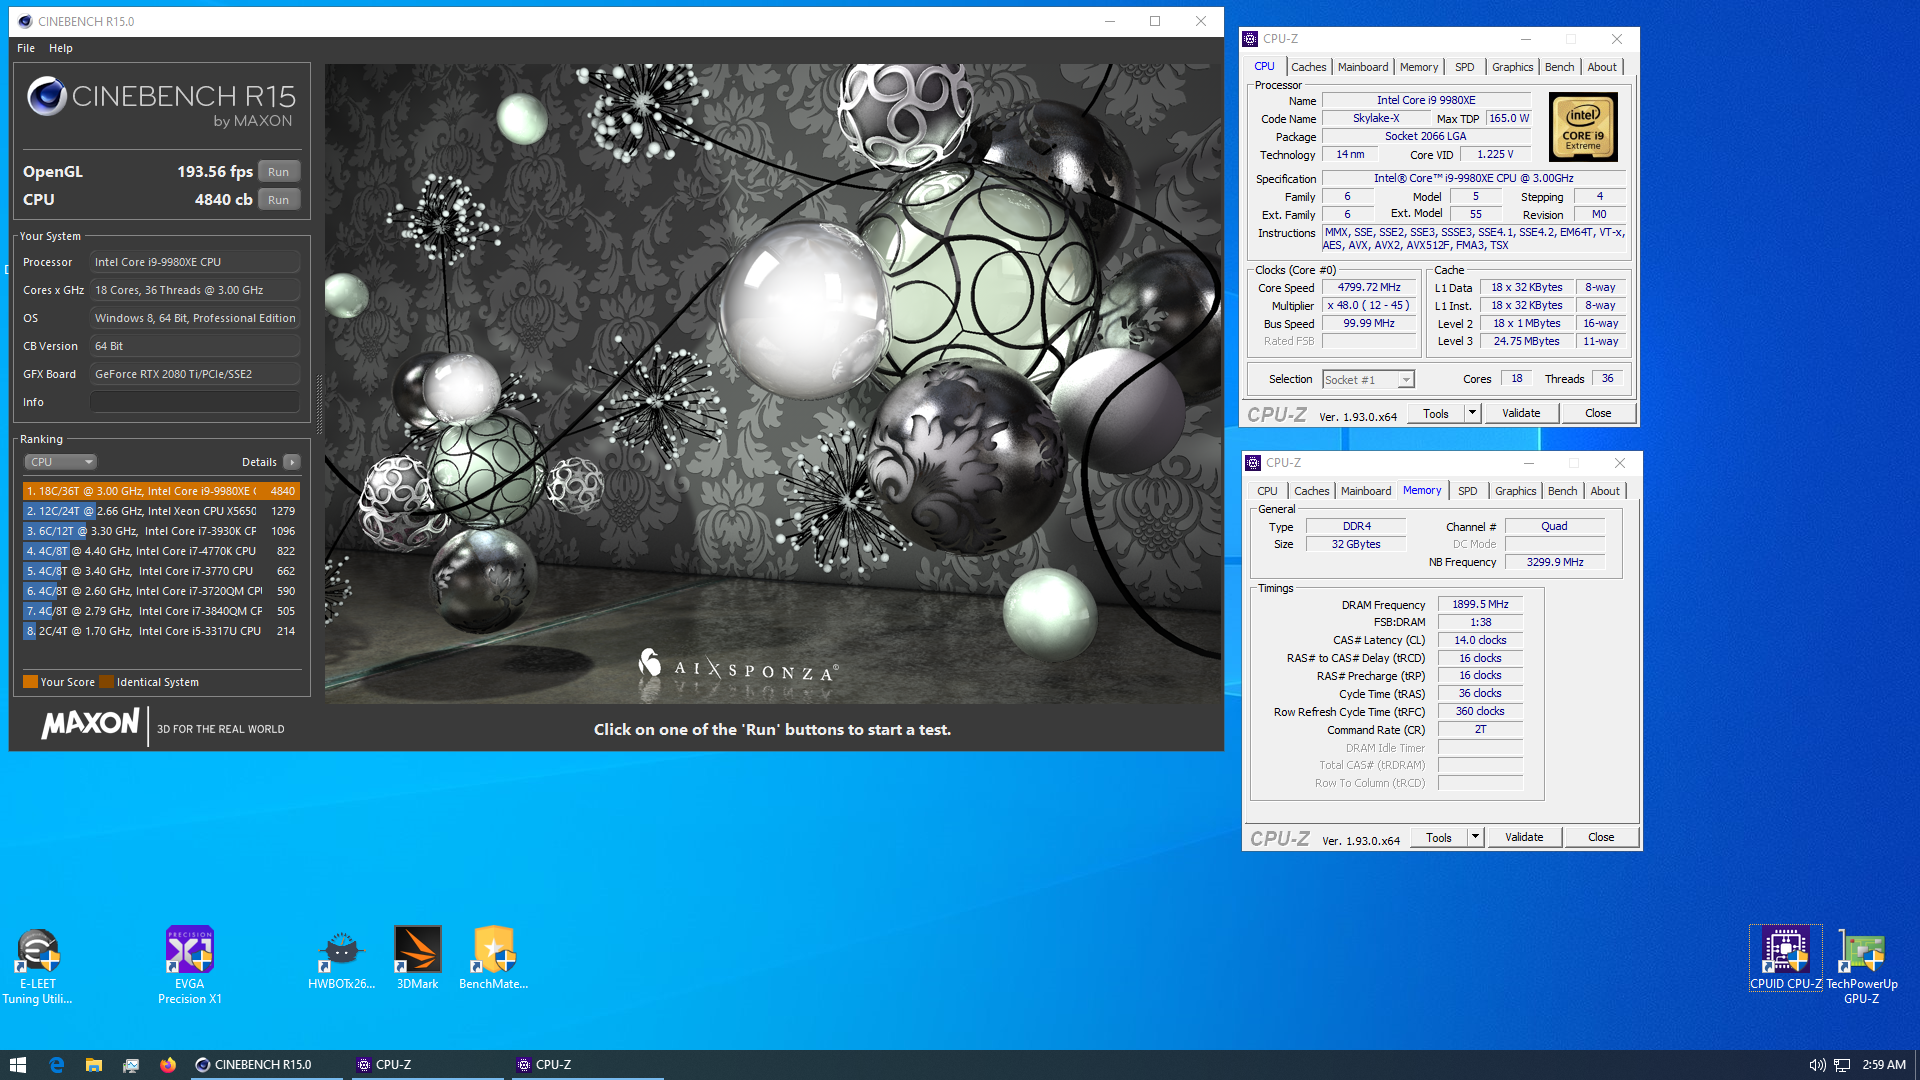
Task: Click the Core Speed value 4799.72 MHz
Action: (x=1369, y=288)
